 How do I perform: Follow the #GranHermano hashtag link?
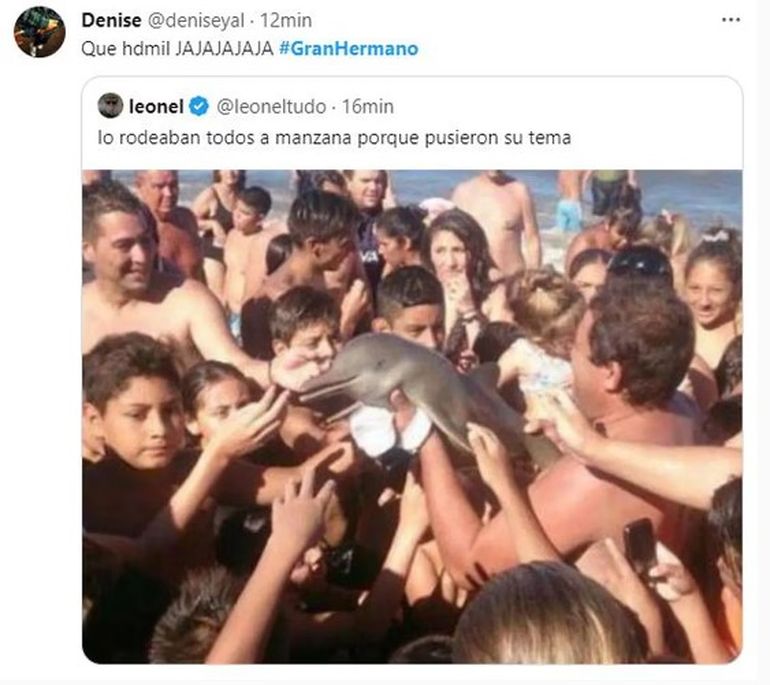(x=348, y=48)
